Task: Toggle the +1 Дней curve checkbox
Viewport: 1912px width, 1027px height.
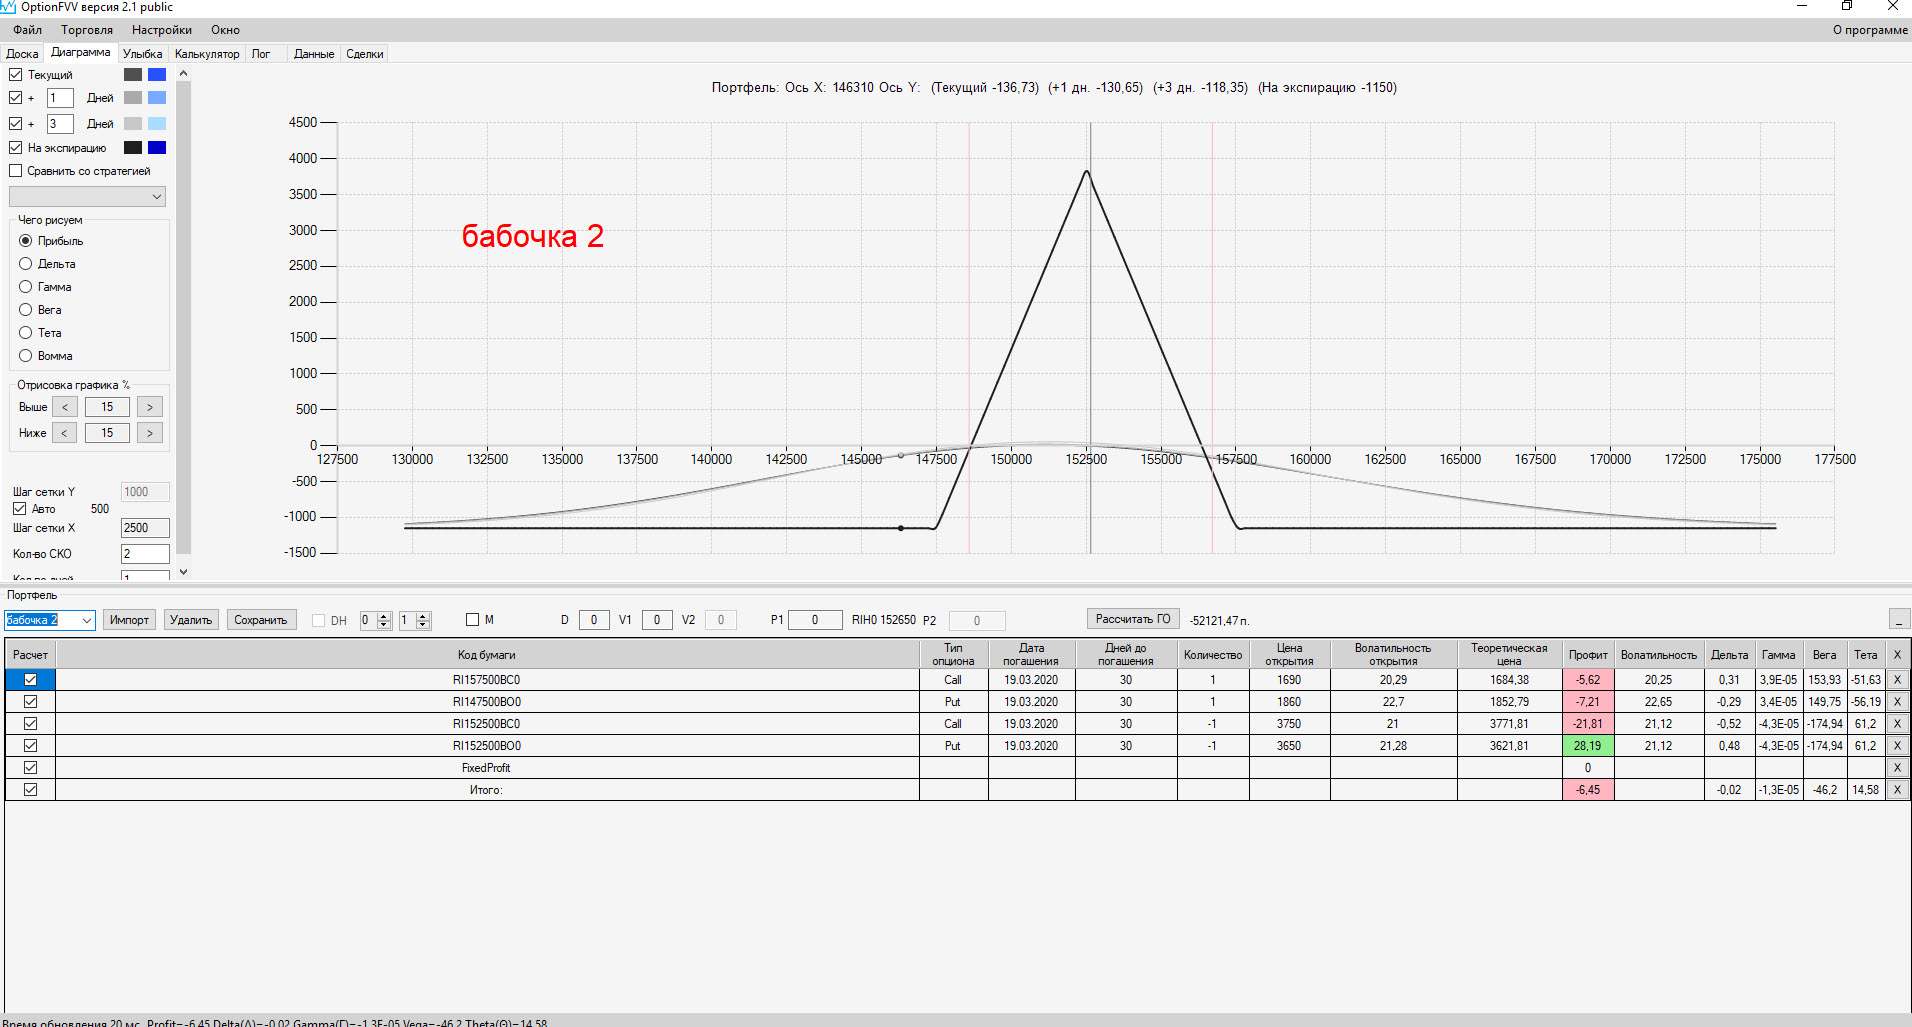Action: 16,98
